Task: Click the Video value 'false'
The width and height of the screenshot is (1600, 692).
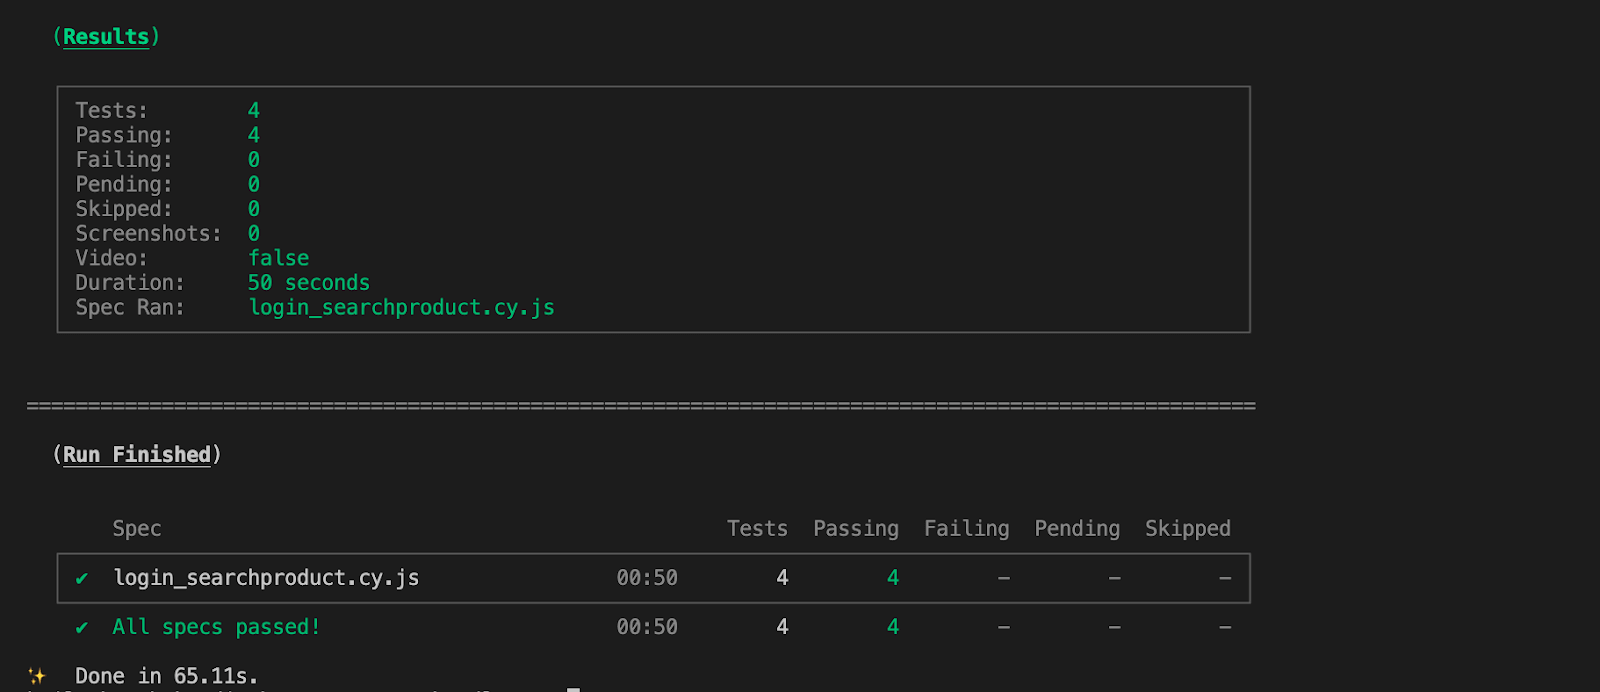Action: [279, 258]
